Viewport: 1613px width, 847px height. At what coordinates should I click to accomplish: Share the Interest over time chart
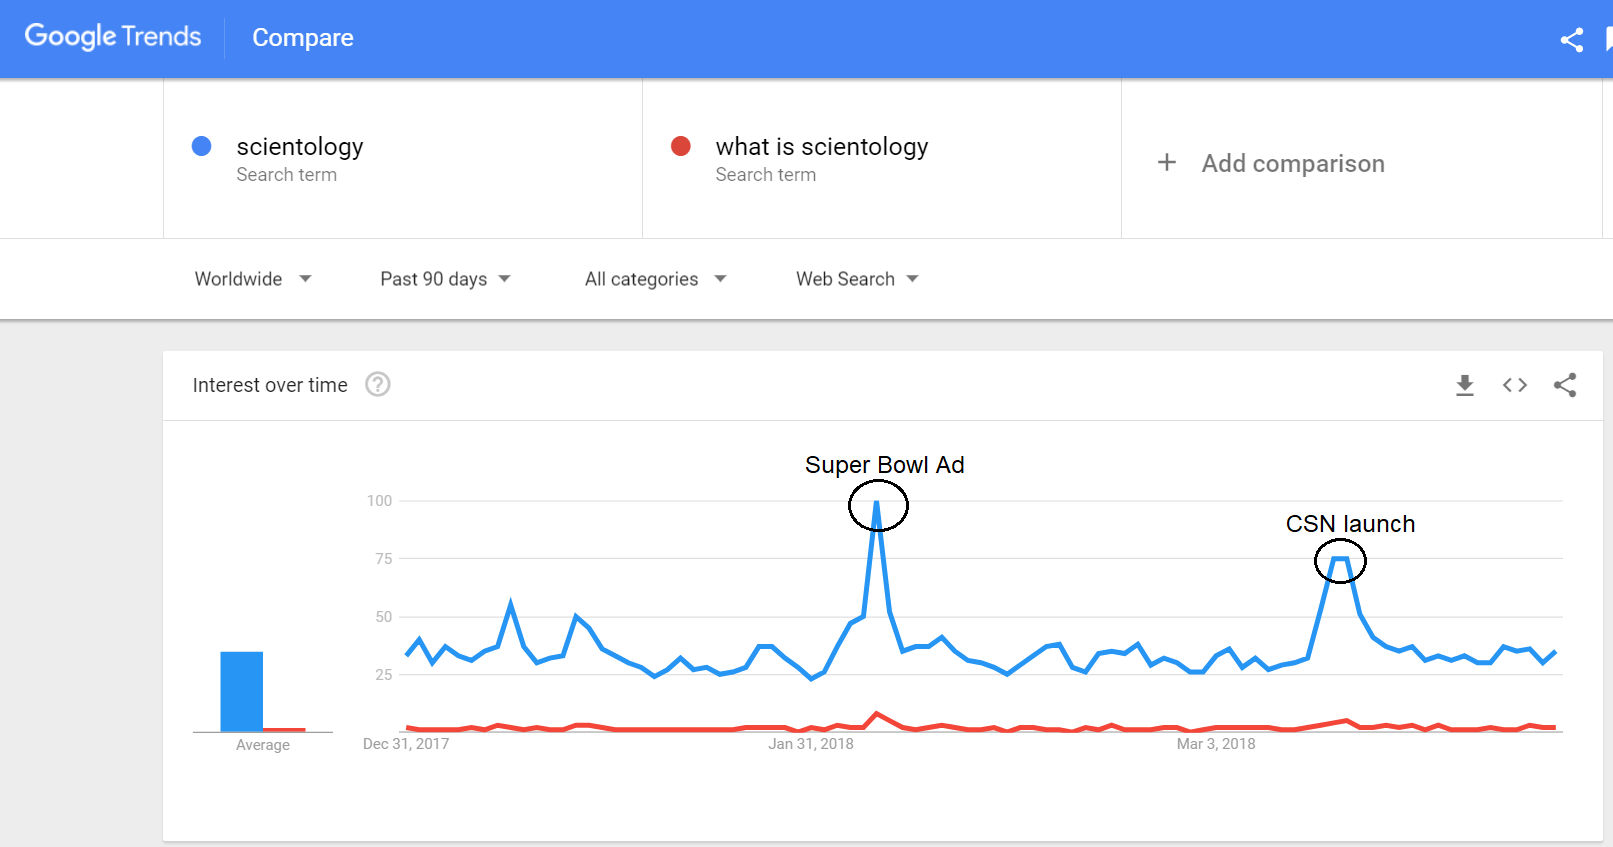click(x=1565, y=385)
